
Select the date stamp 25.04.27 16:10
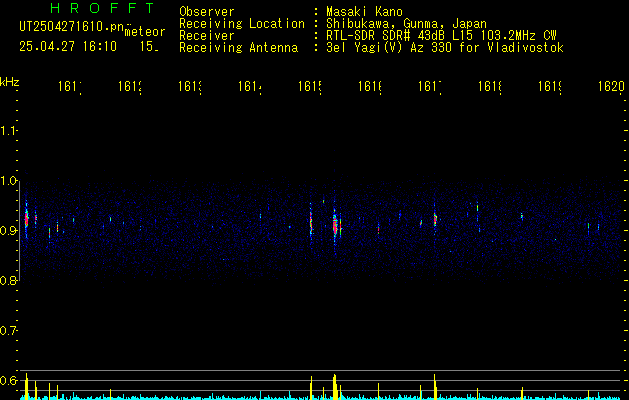point(68,47)
